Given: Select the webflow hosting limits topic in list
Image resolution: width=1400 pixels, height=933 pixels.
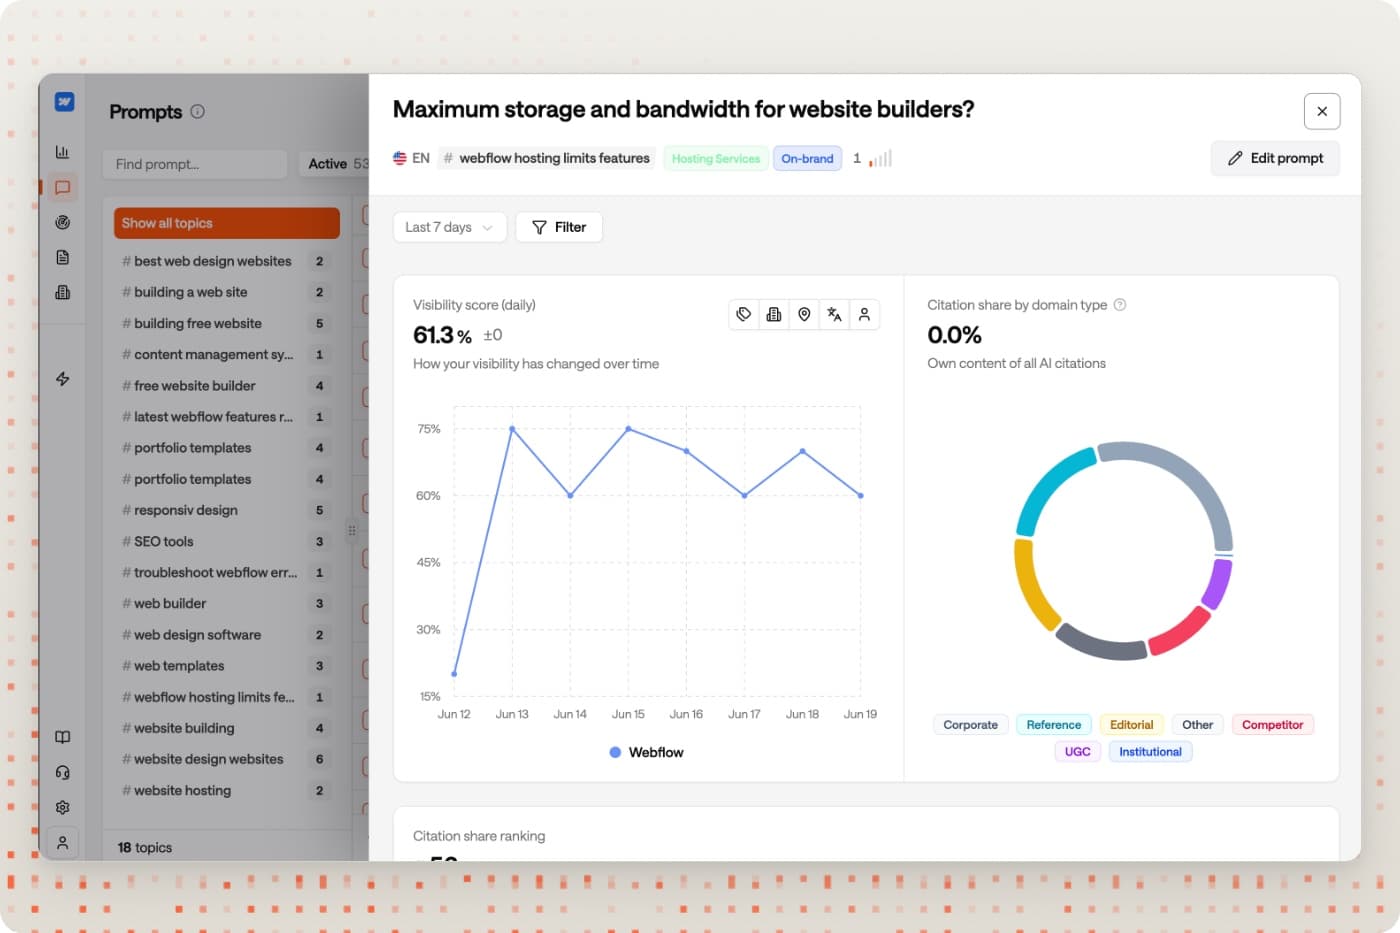Looking at the screenshot, I should click(x=227, y=697).
